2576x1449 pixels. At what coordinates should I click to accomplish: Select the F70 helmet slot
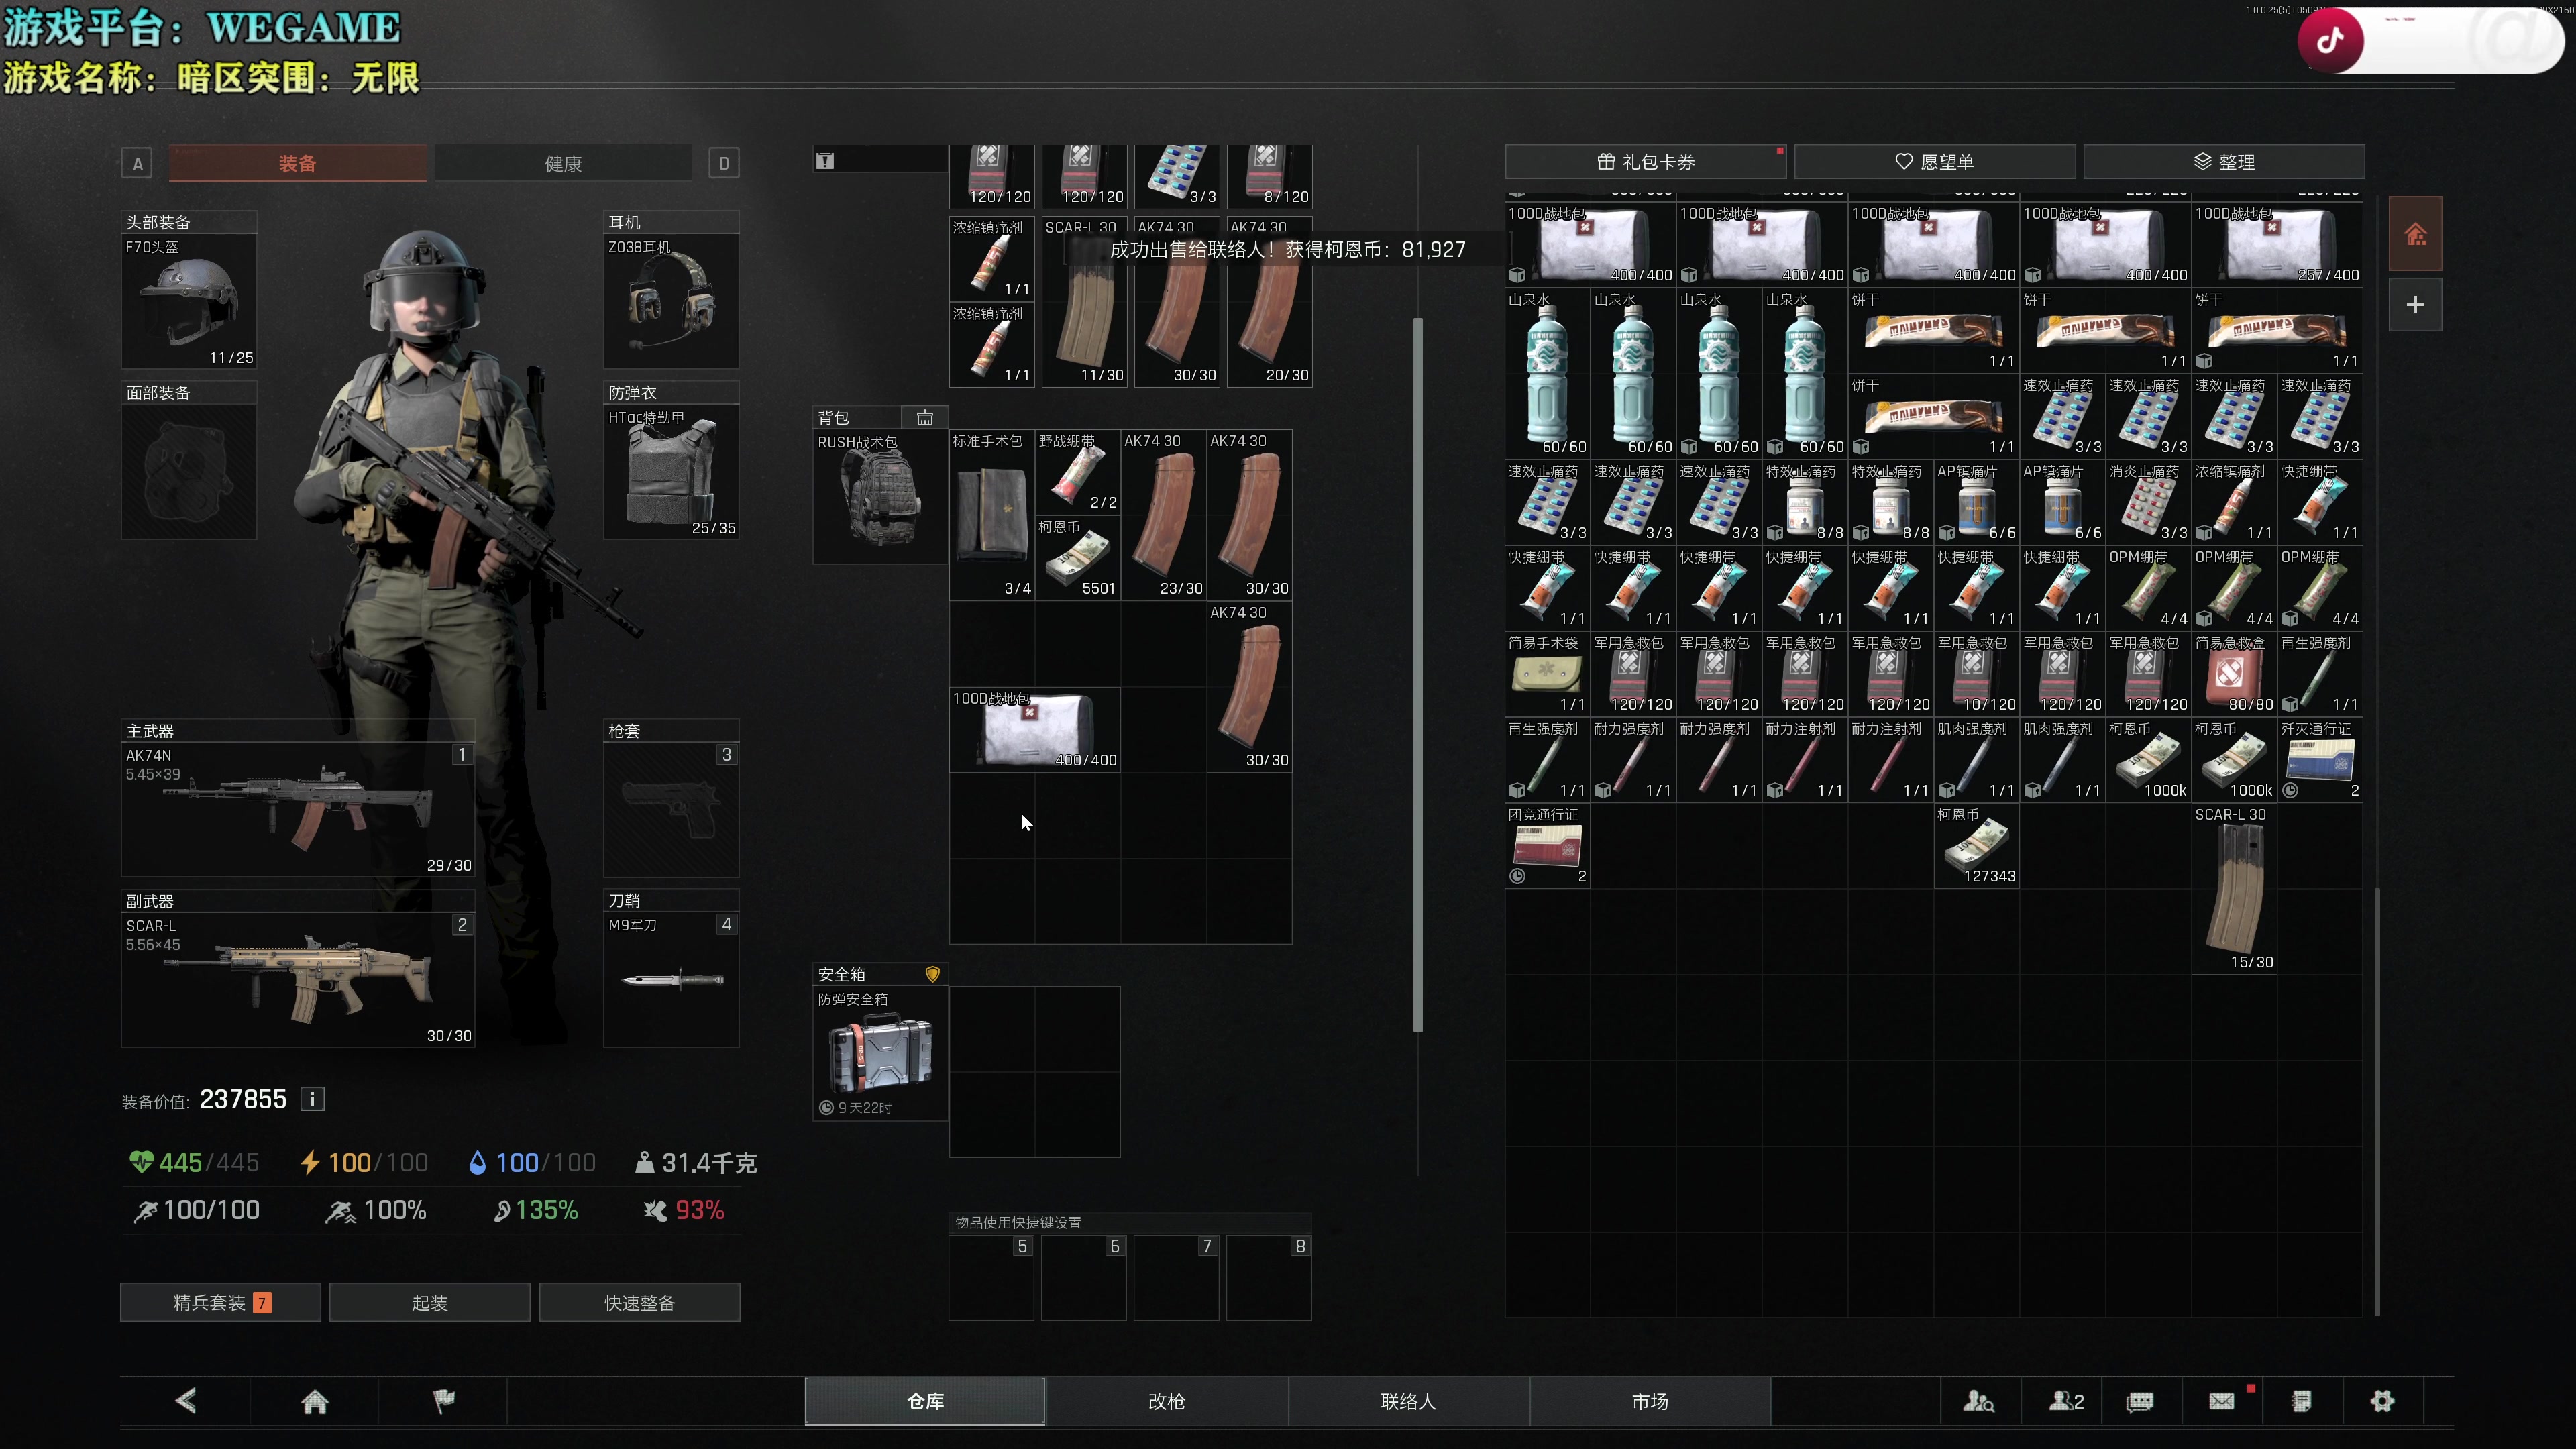pyautogui.click(x=189, y=301)
